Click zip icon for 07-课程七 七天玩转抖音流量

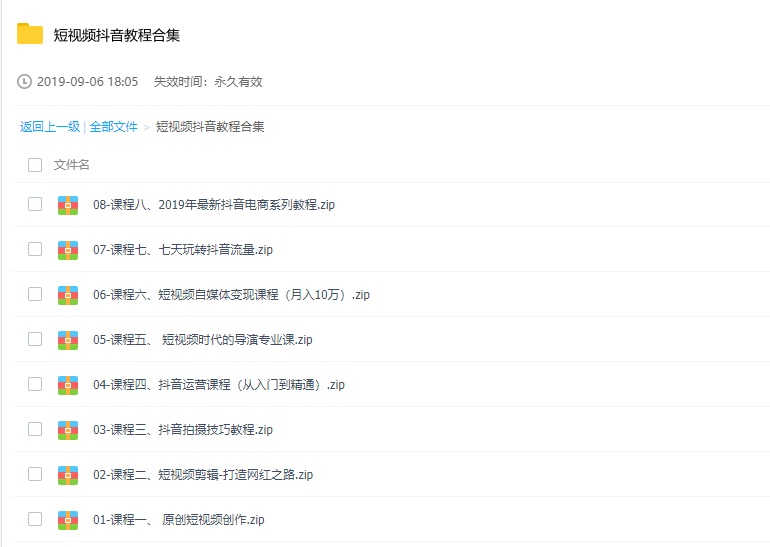click(68, 250)
